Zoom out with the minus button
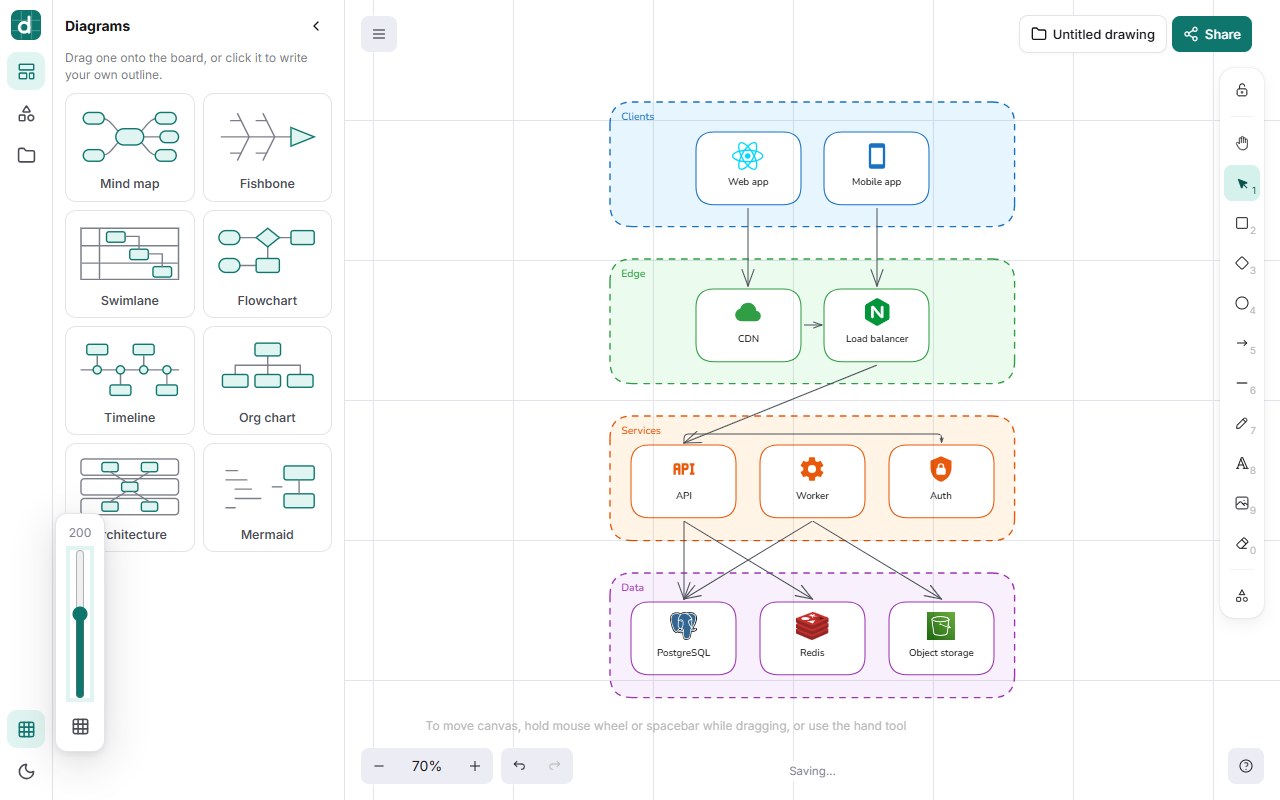This screenshot has width=1280, height=800. [379, 766]
